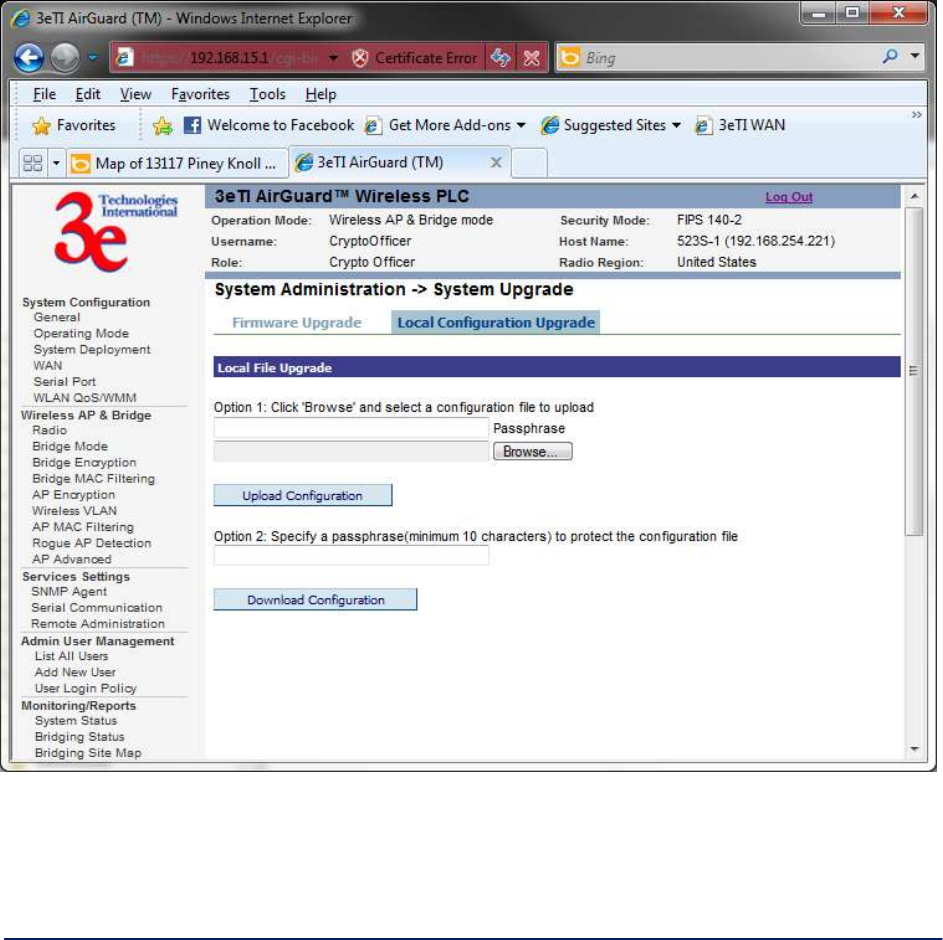Open Wireless VLAN page
This screenshot has width=943, height=940.
pyautogui.click(x=75, y=511)
